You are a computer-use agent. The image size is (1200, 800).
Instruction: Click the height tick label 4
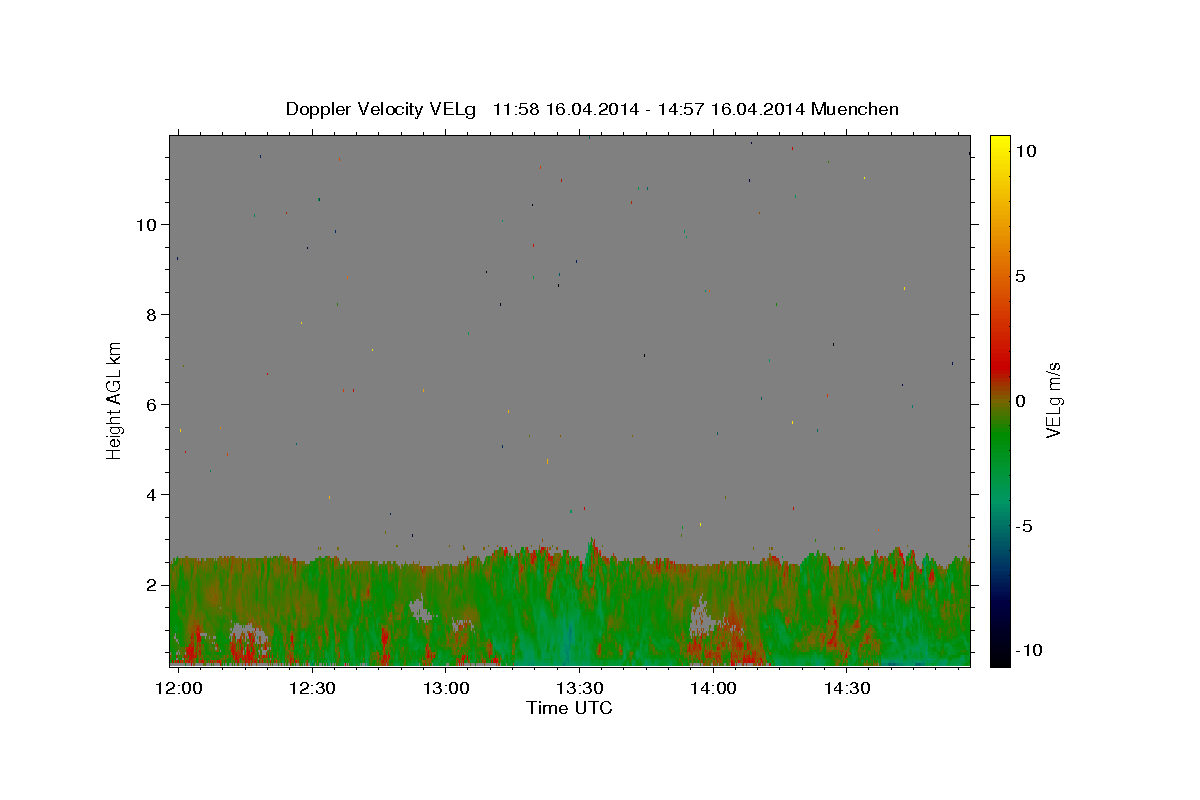point(153,494)
